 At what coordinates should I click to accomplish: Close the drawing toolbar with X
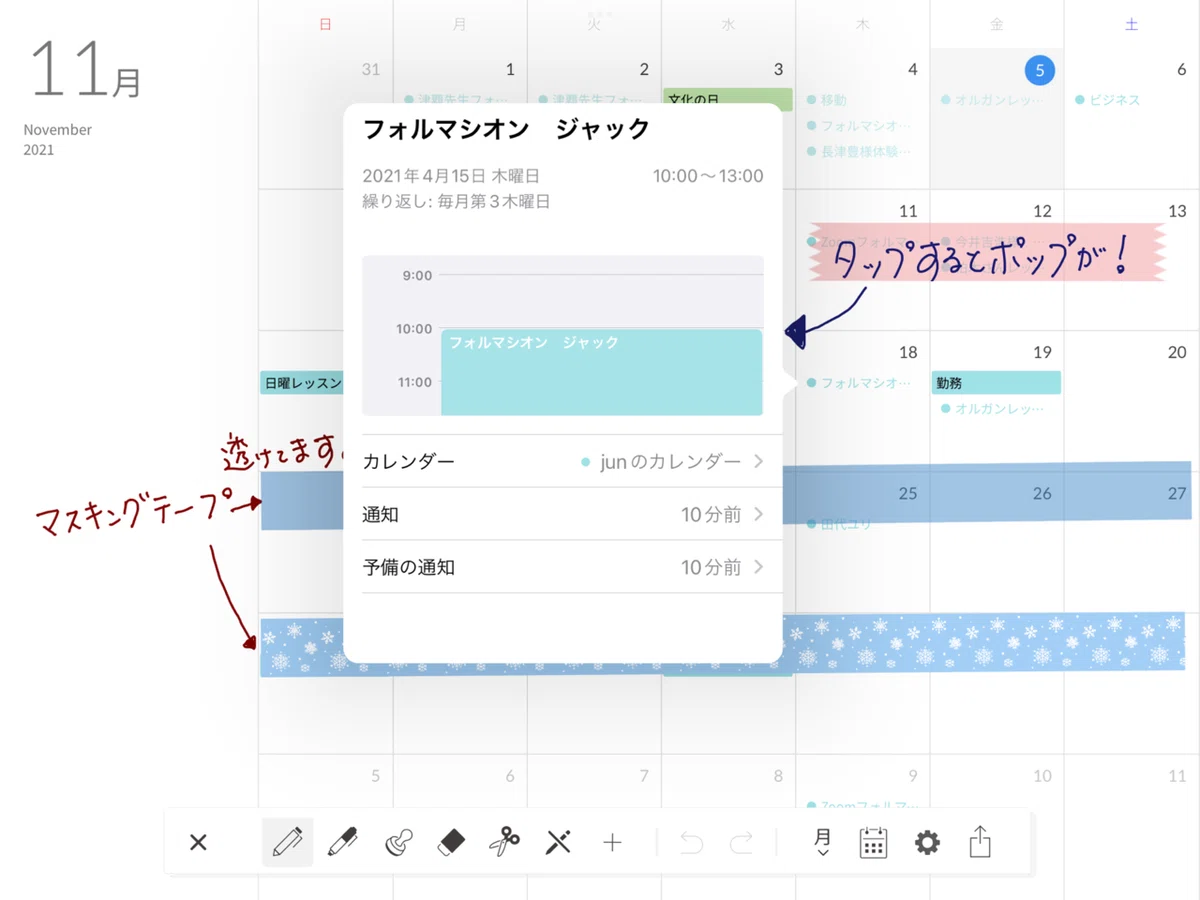point(198,843)
